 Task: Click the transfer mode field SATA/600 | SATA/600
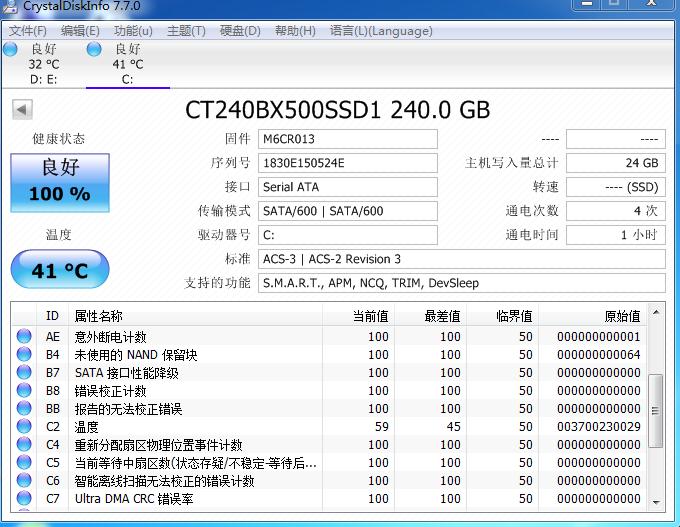(x=347, y=211)
